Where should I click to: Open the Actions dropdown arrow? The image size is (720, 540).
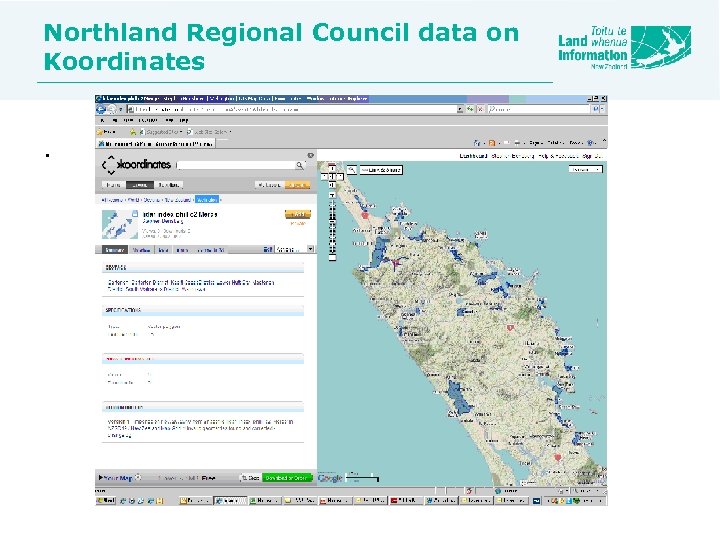tap(311, 249)
